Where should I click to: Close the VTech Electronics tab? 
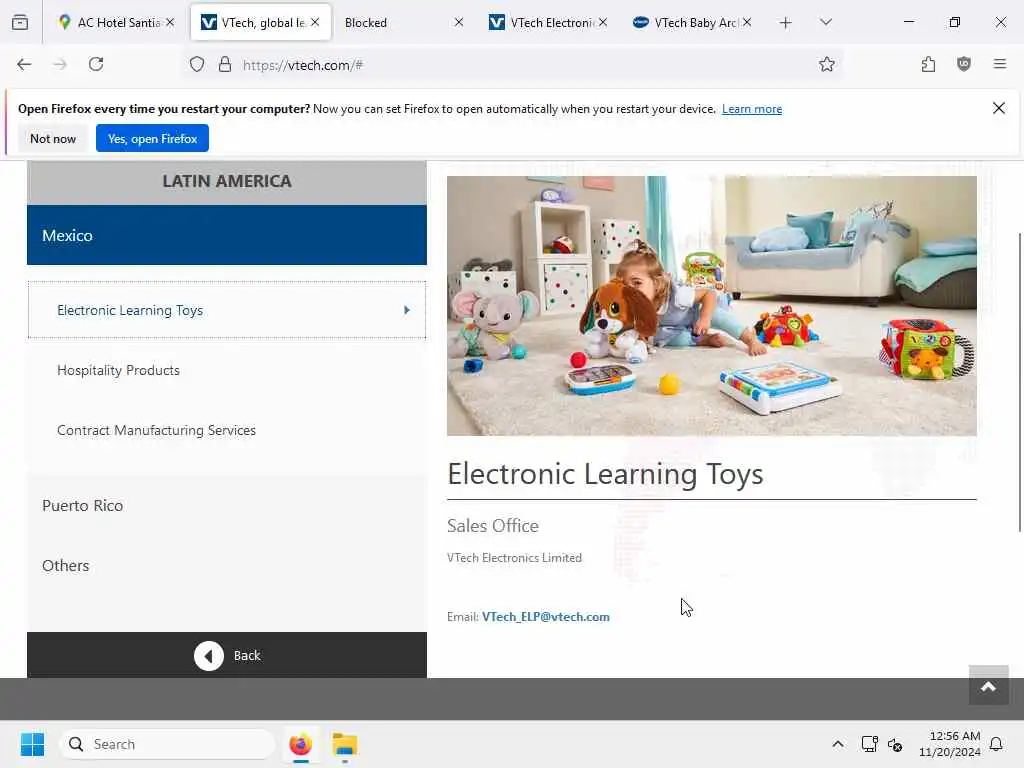tap(603, 22)
